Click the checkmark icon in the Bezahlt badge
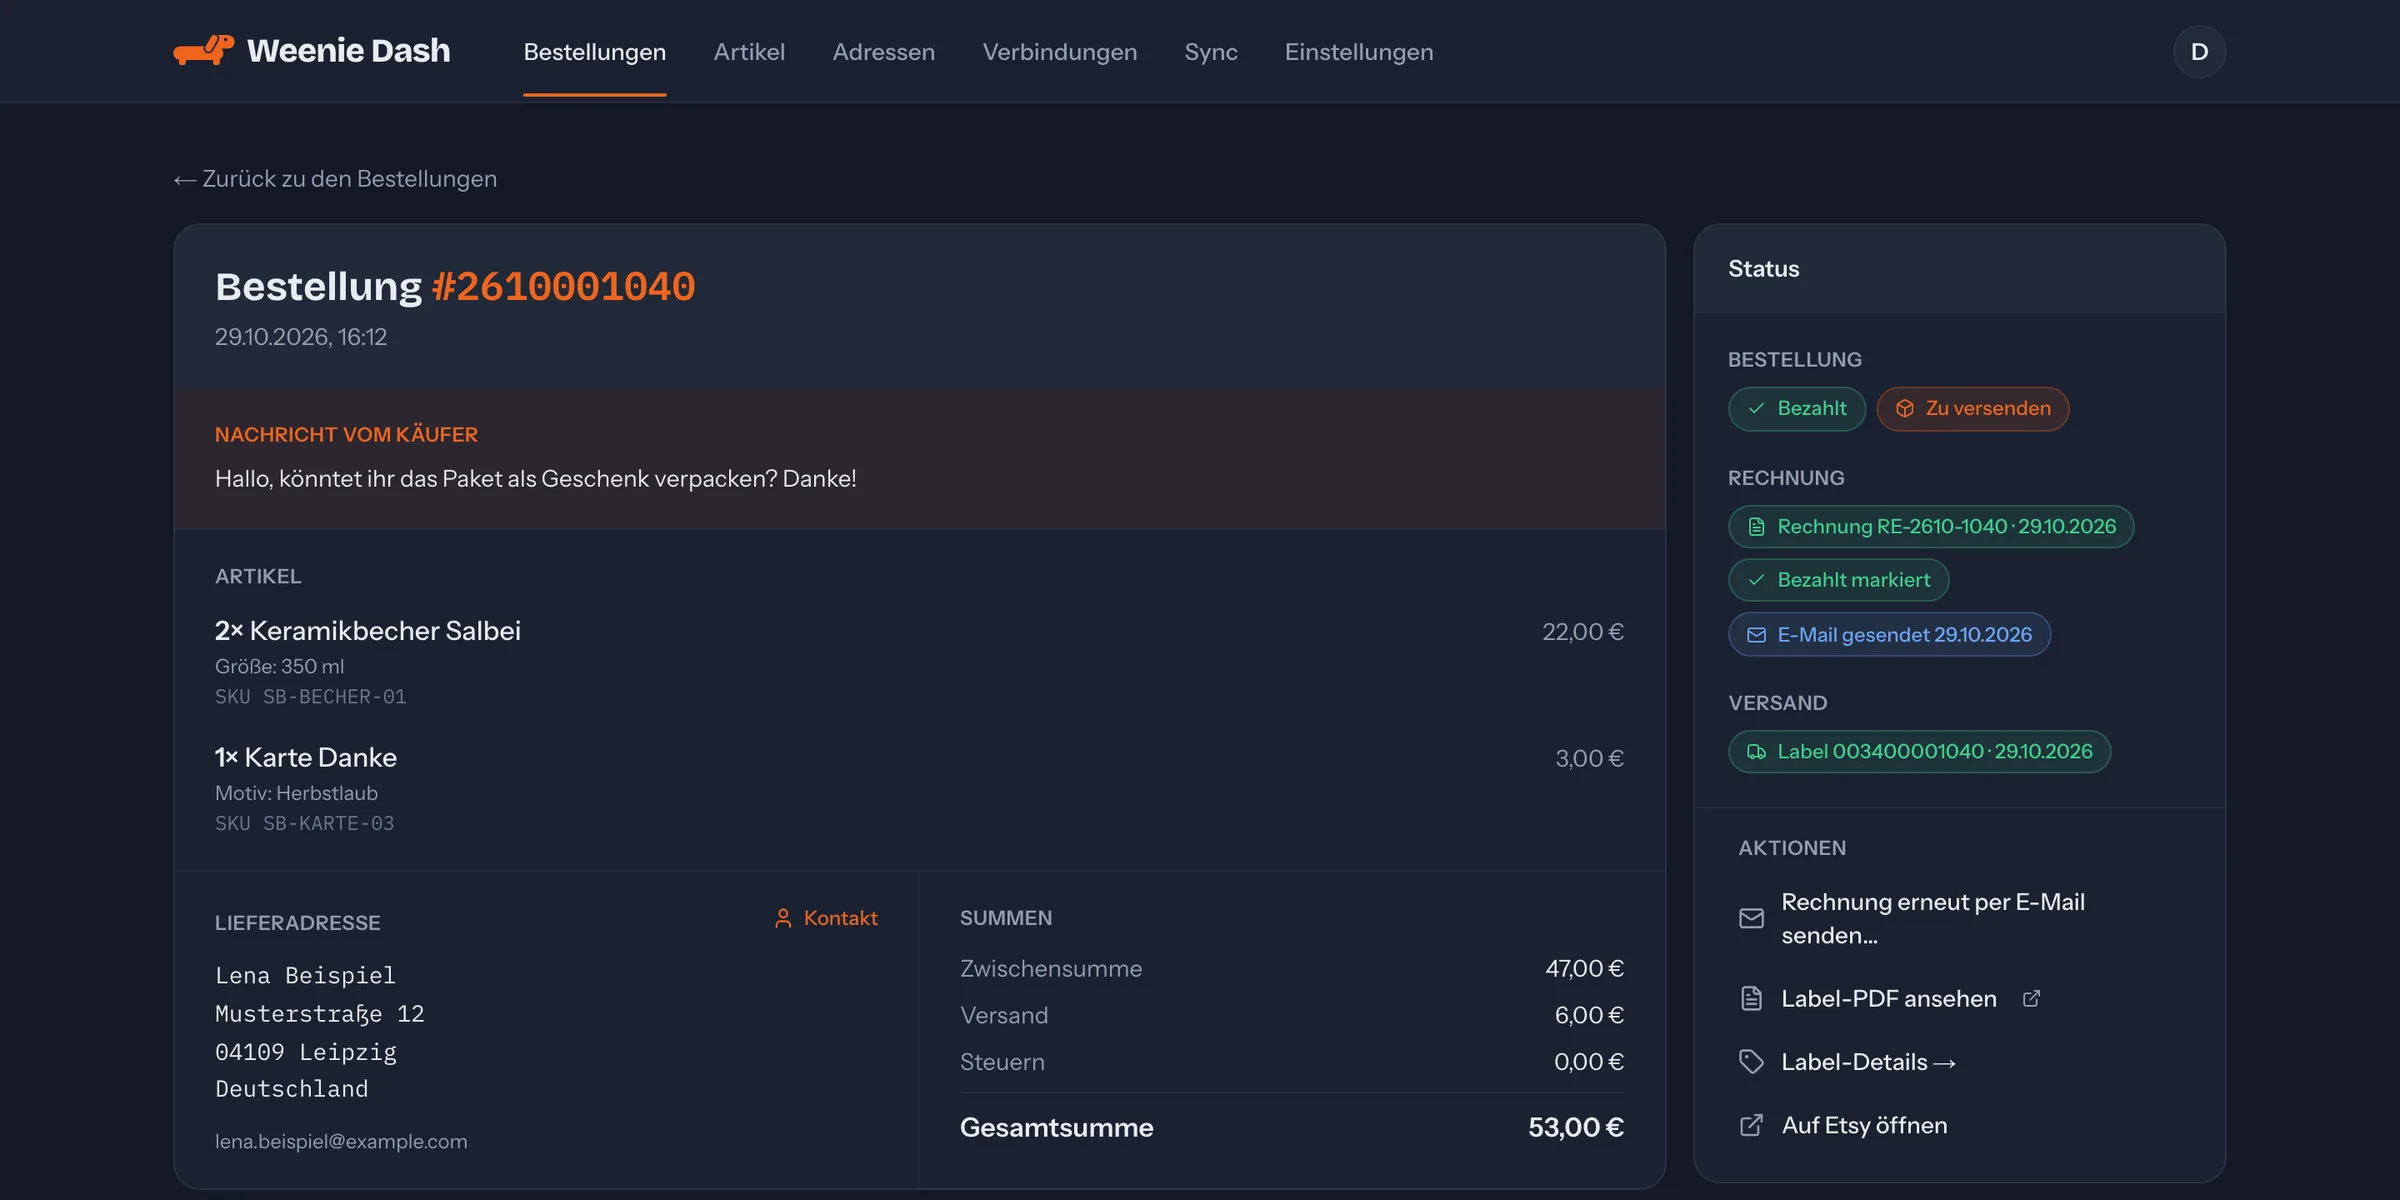This screenshot has height=1200, width=2400. (1756, 408)
